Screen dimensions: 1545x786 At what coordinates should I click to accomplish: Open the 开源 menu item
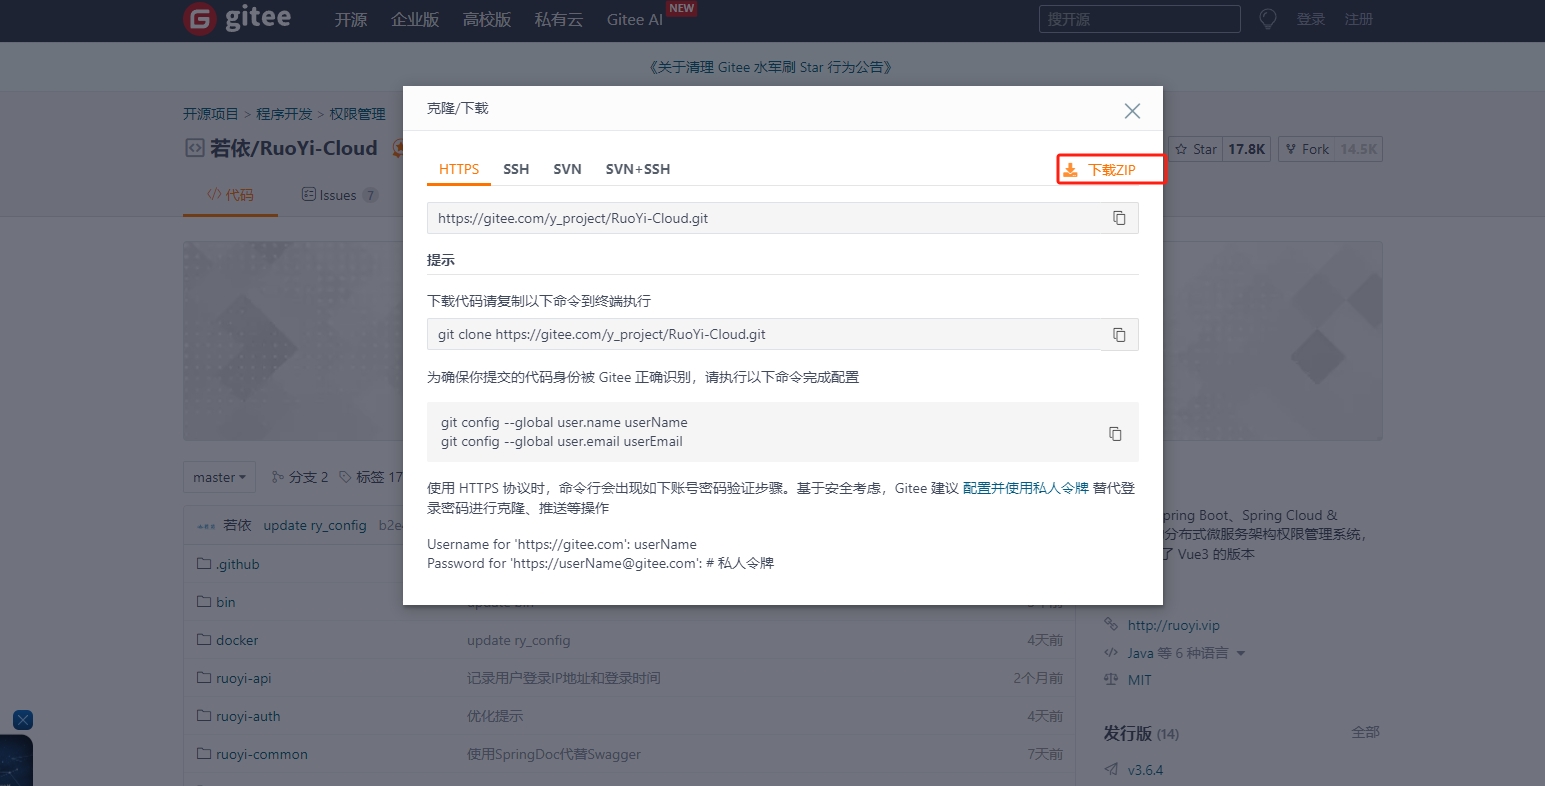pyautogui.click(x=351, y=20)
